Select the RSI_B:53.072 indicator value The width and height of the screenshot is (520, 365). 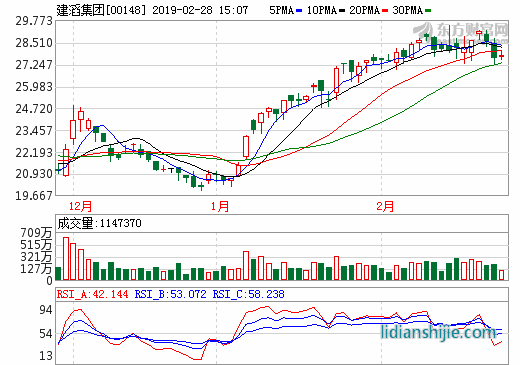pos(170,294)
